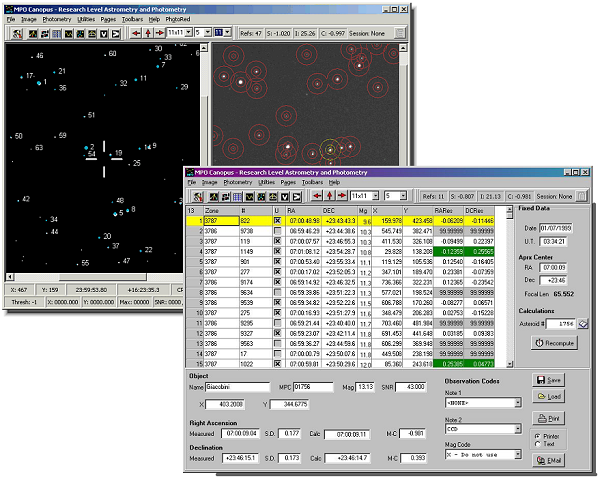Screen dimensions: 600x481
Task: Click the blue grid icon in back window toolbar
Action: (57, 34)
